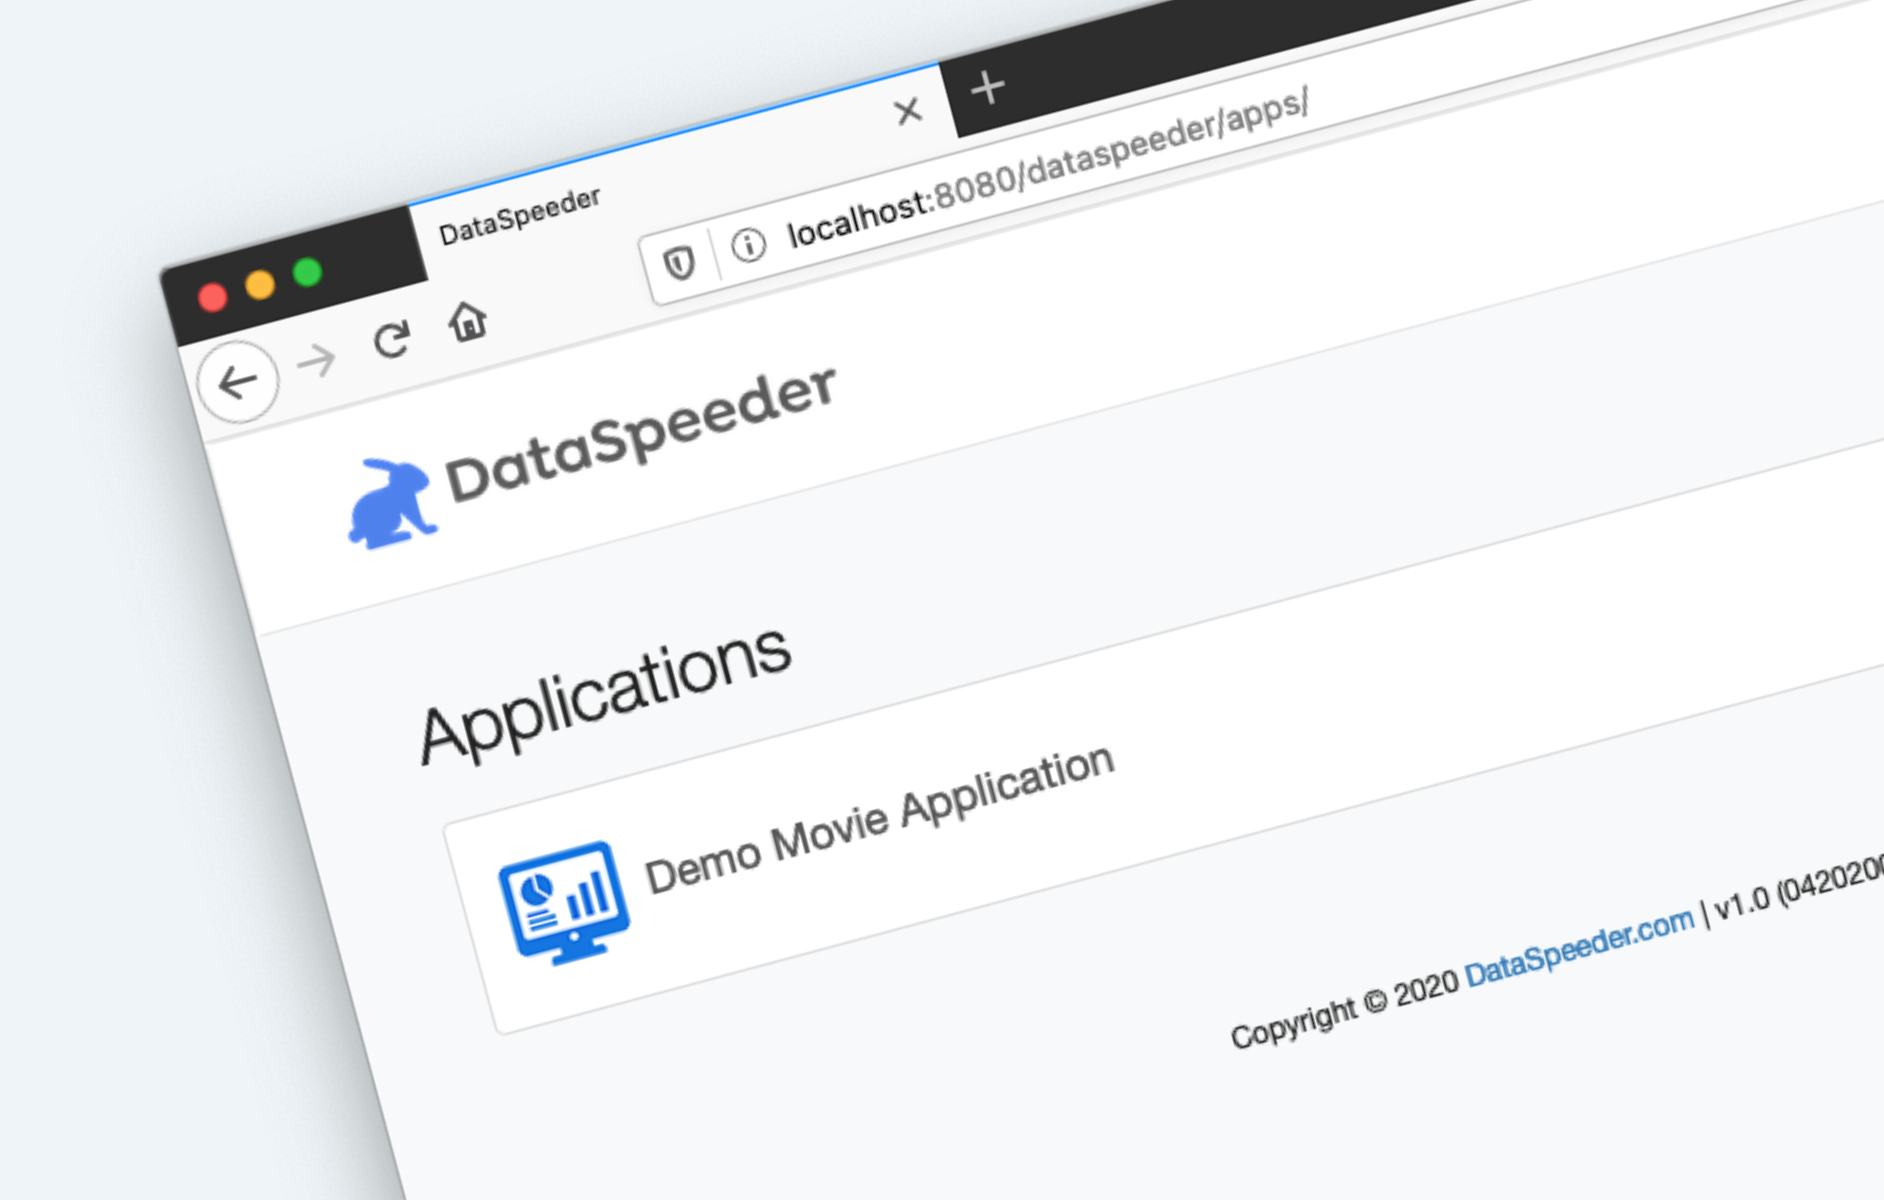Open the shield tracking protection icon
This screenshot has height=1200, width=1884.
tap(680, 263)
